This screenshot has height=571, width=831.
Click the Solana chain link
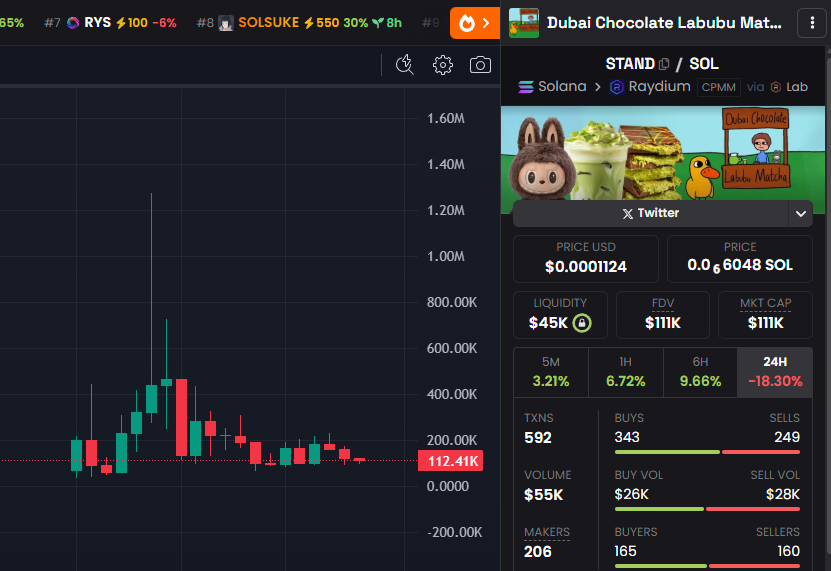tap(552, 86)
